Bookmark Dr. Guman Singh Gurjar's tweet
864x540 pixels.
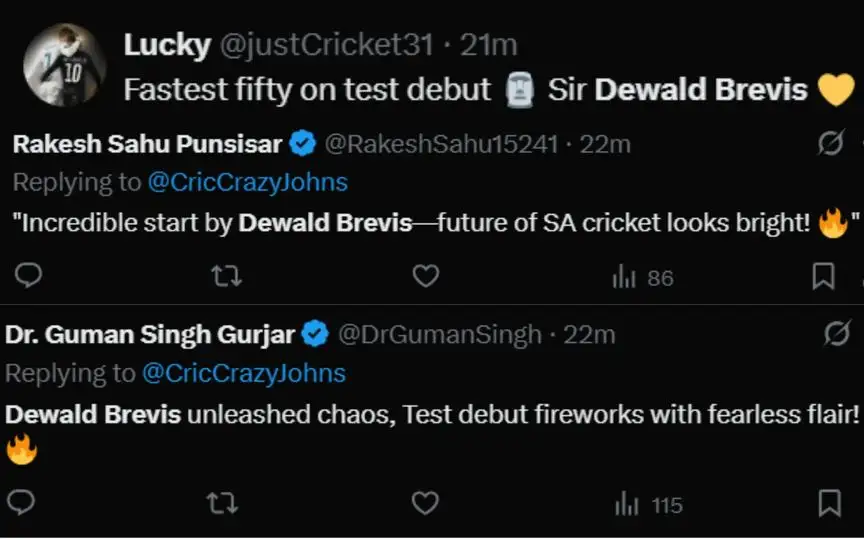pos(829,503)
